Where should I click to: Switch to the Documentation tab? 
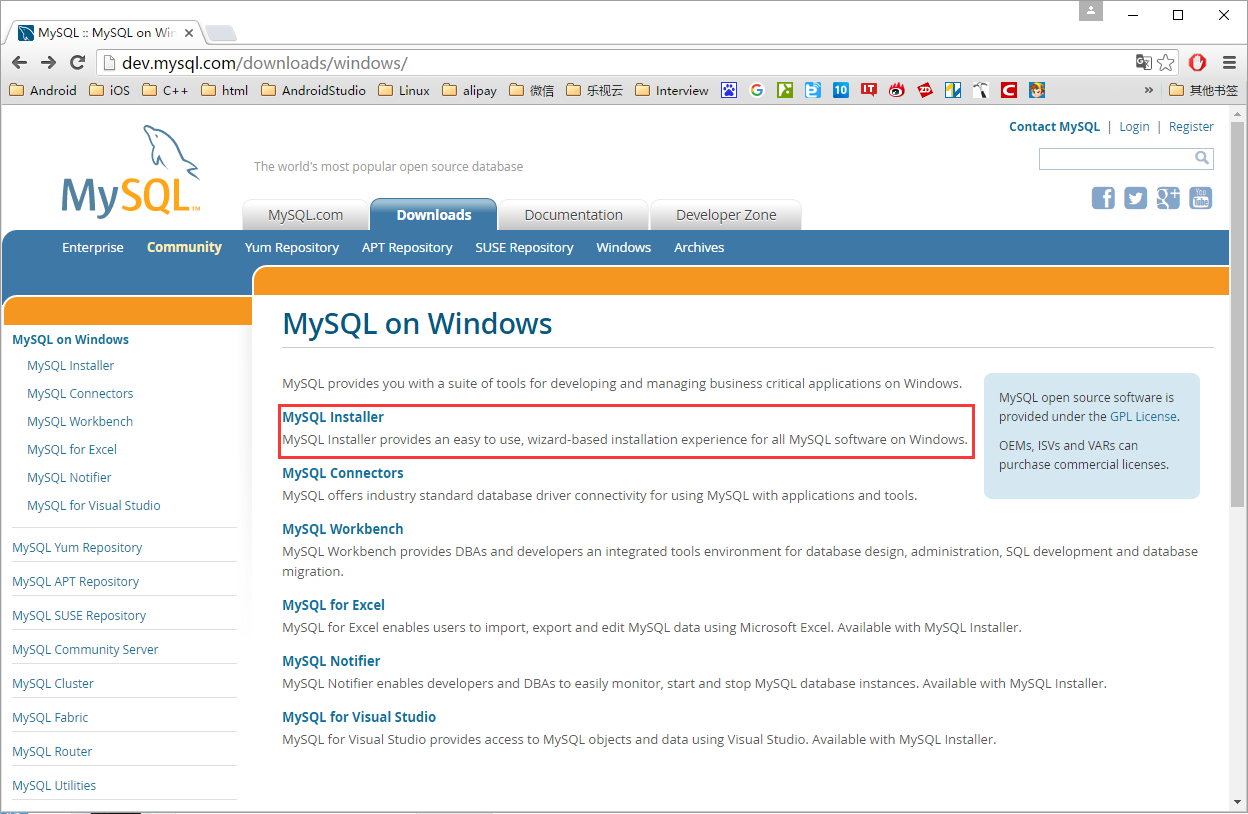(x=573, y=215)
